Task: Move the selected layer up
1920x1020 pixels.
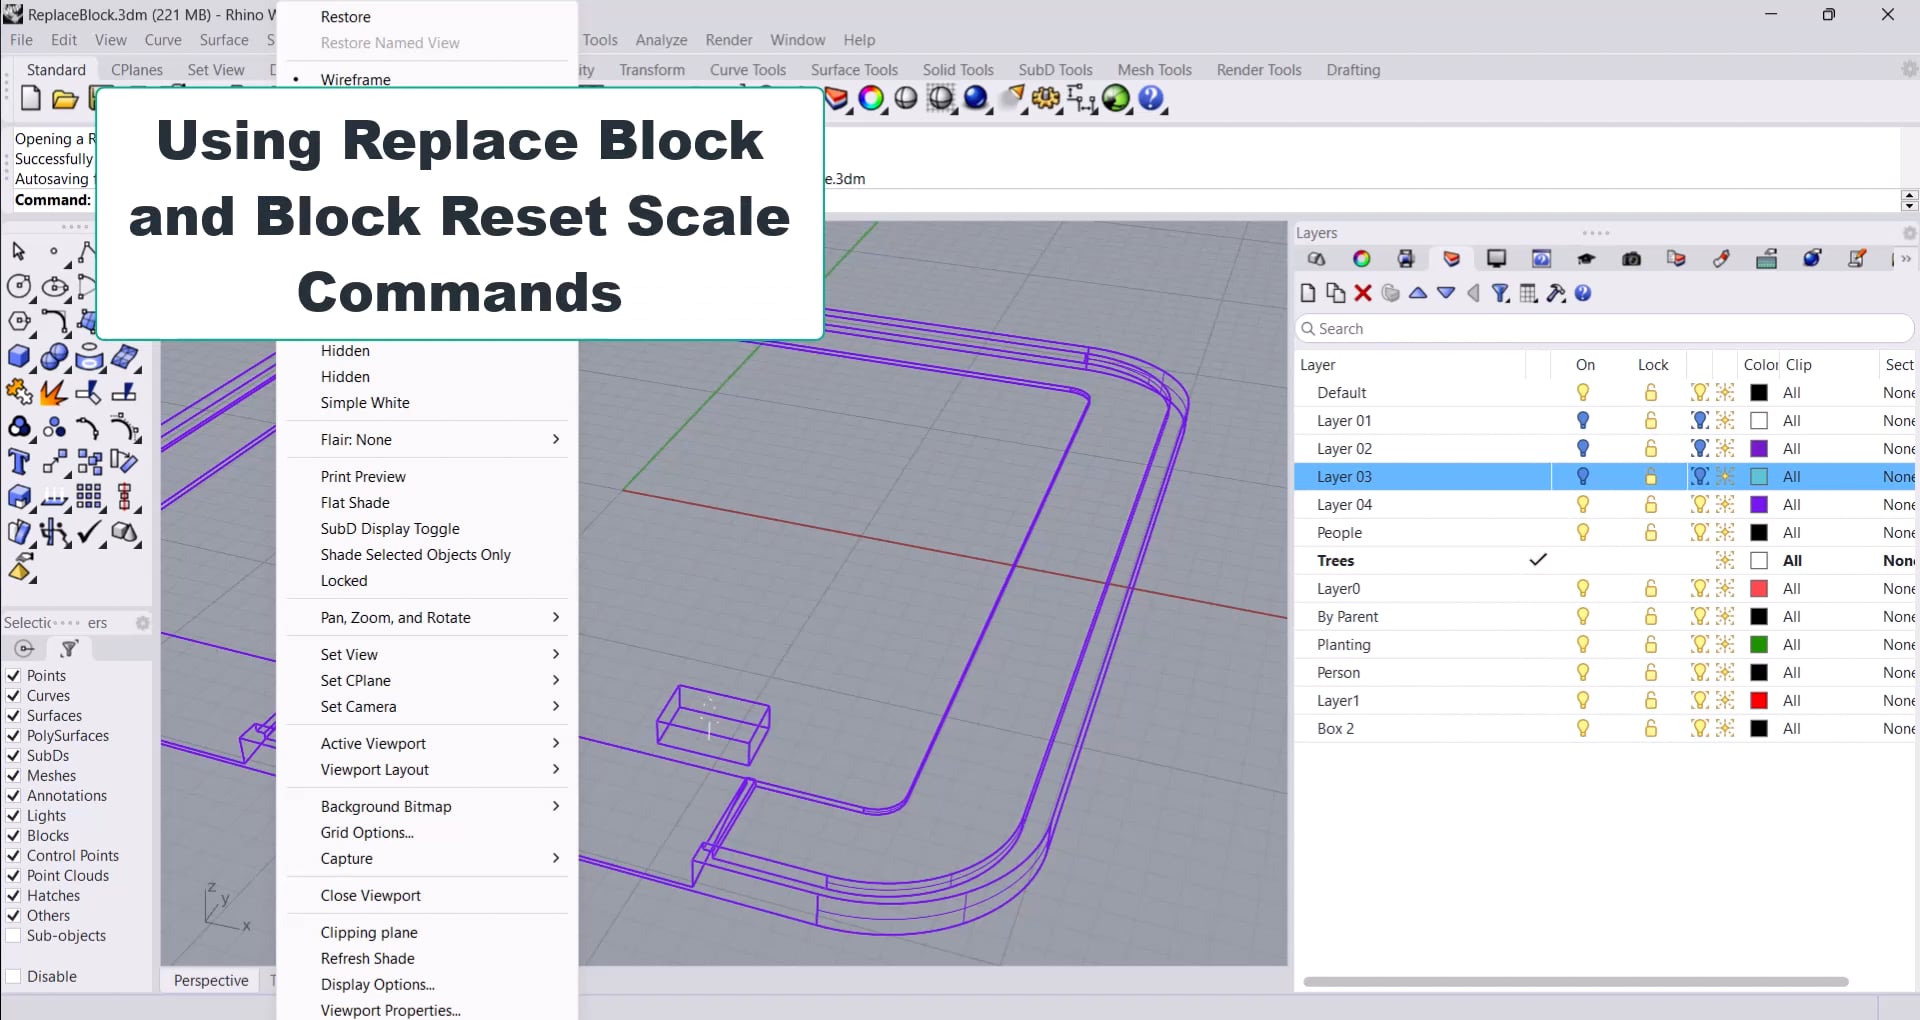Action: [1419, 293]
